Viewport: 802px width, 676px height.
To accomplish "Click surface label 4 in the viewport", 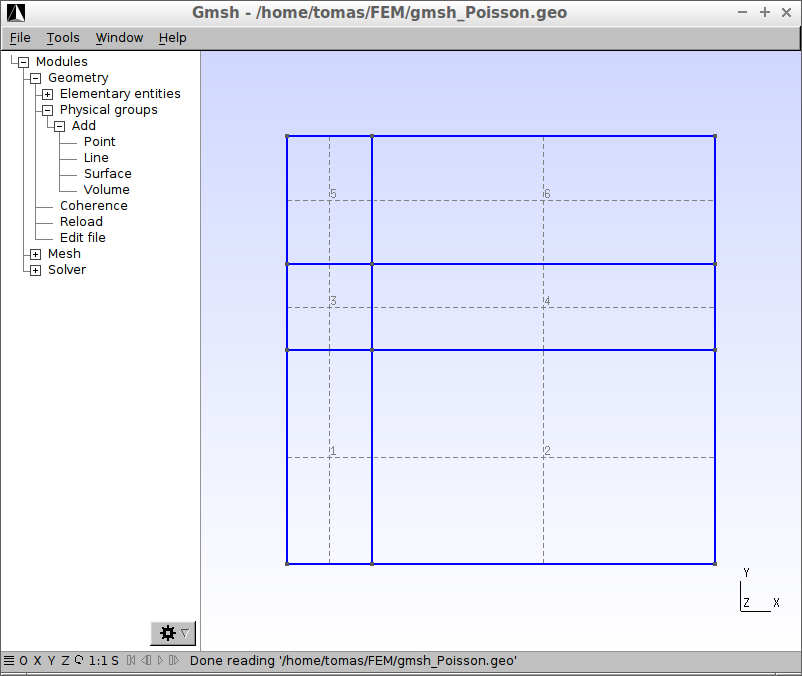I will pos(547,301).
